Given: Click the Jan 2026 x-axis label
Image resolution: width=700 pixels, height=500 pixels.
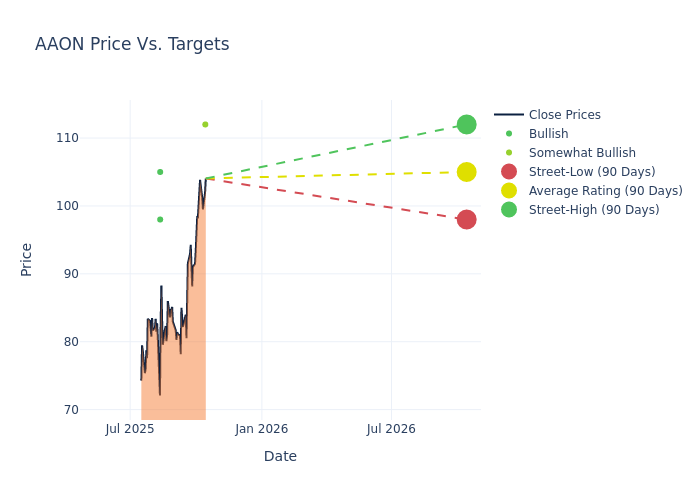Looking at the screenshot, I should [262, 429].
